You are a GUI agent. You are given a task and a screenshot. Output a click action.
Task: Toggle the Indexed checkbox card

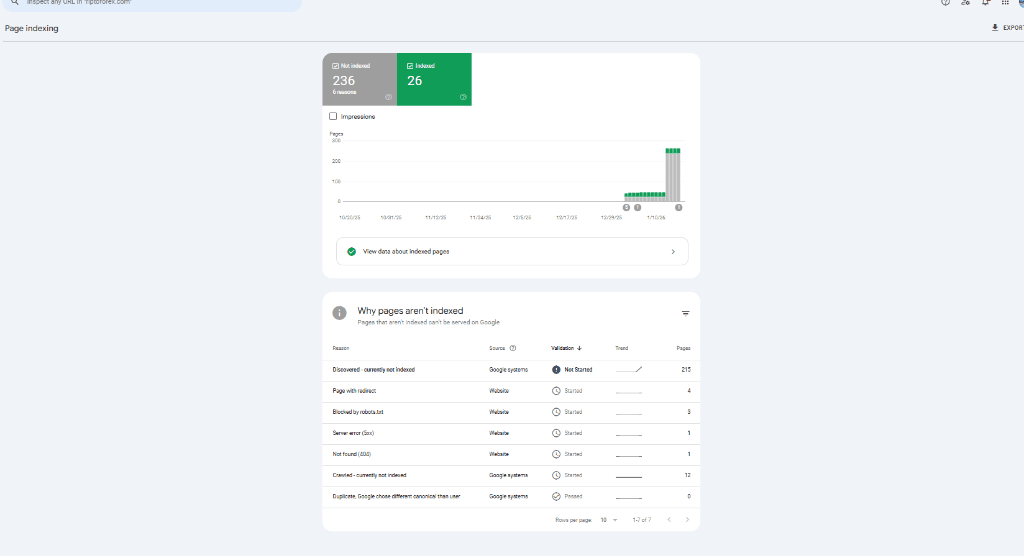click(410, 65)
